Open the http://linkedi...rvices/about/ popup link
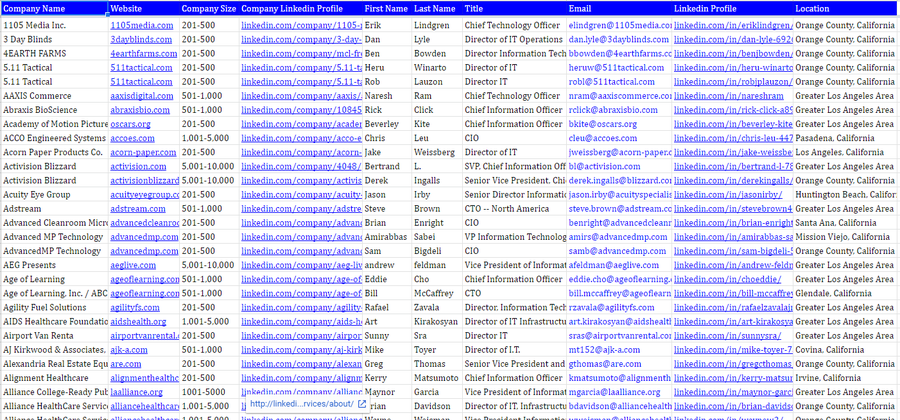Viewport: 900px width, 420px height. click(302, 404)
